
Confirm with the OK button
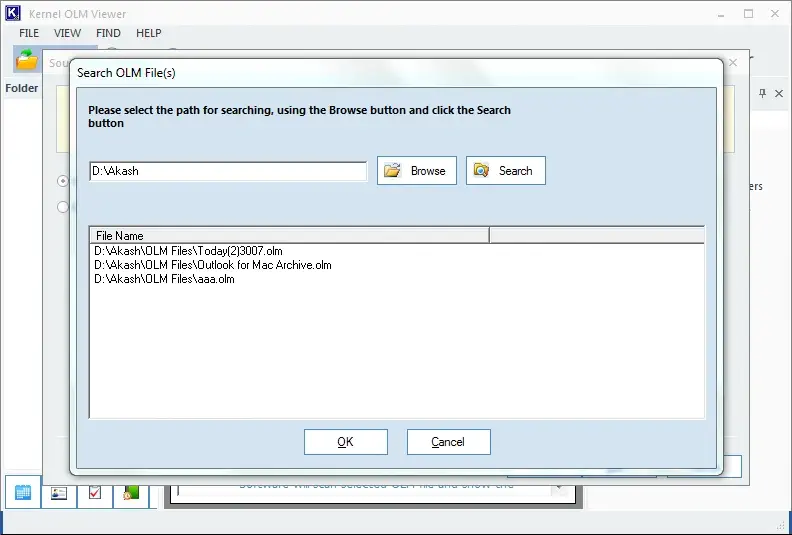[x=345, y=442]
